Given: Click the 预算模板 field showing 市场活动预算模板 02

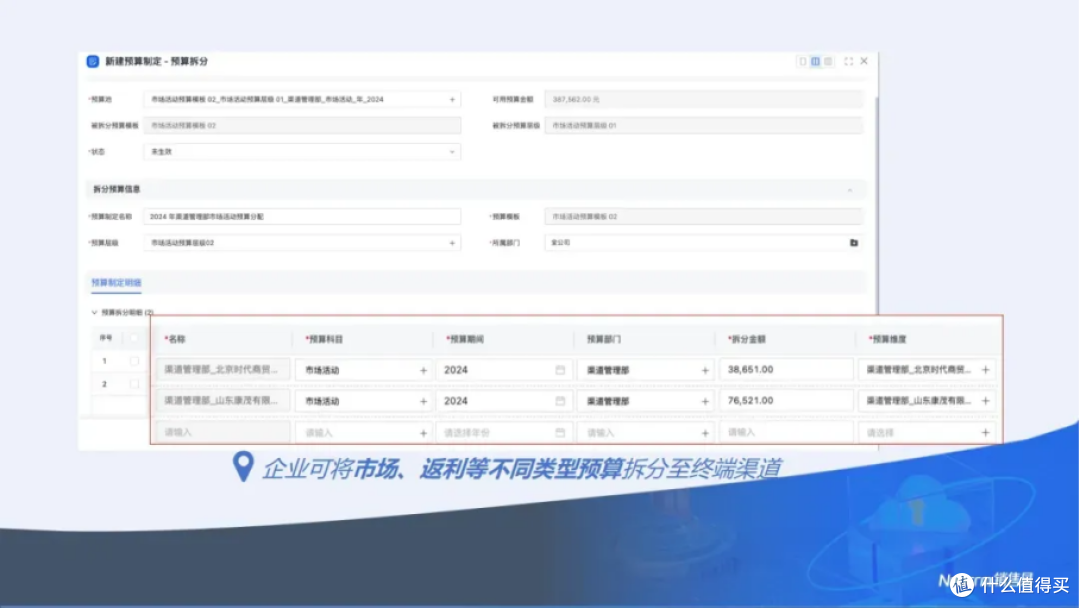Looking at the screenshot, I should tap(703, 216).
